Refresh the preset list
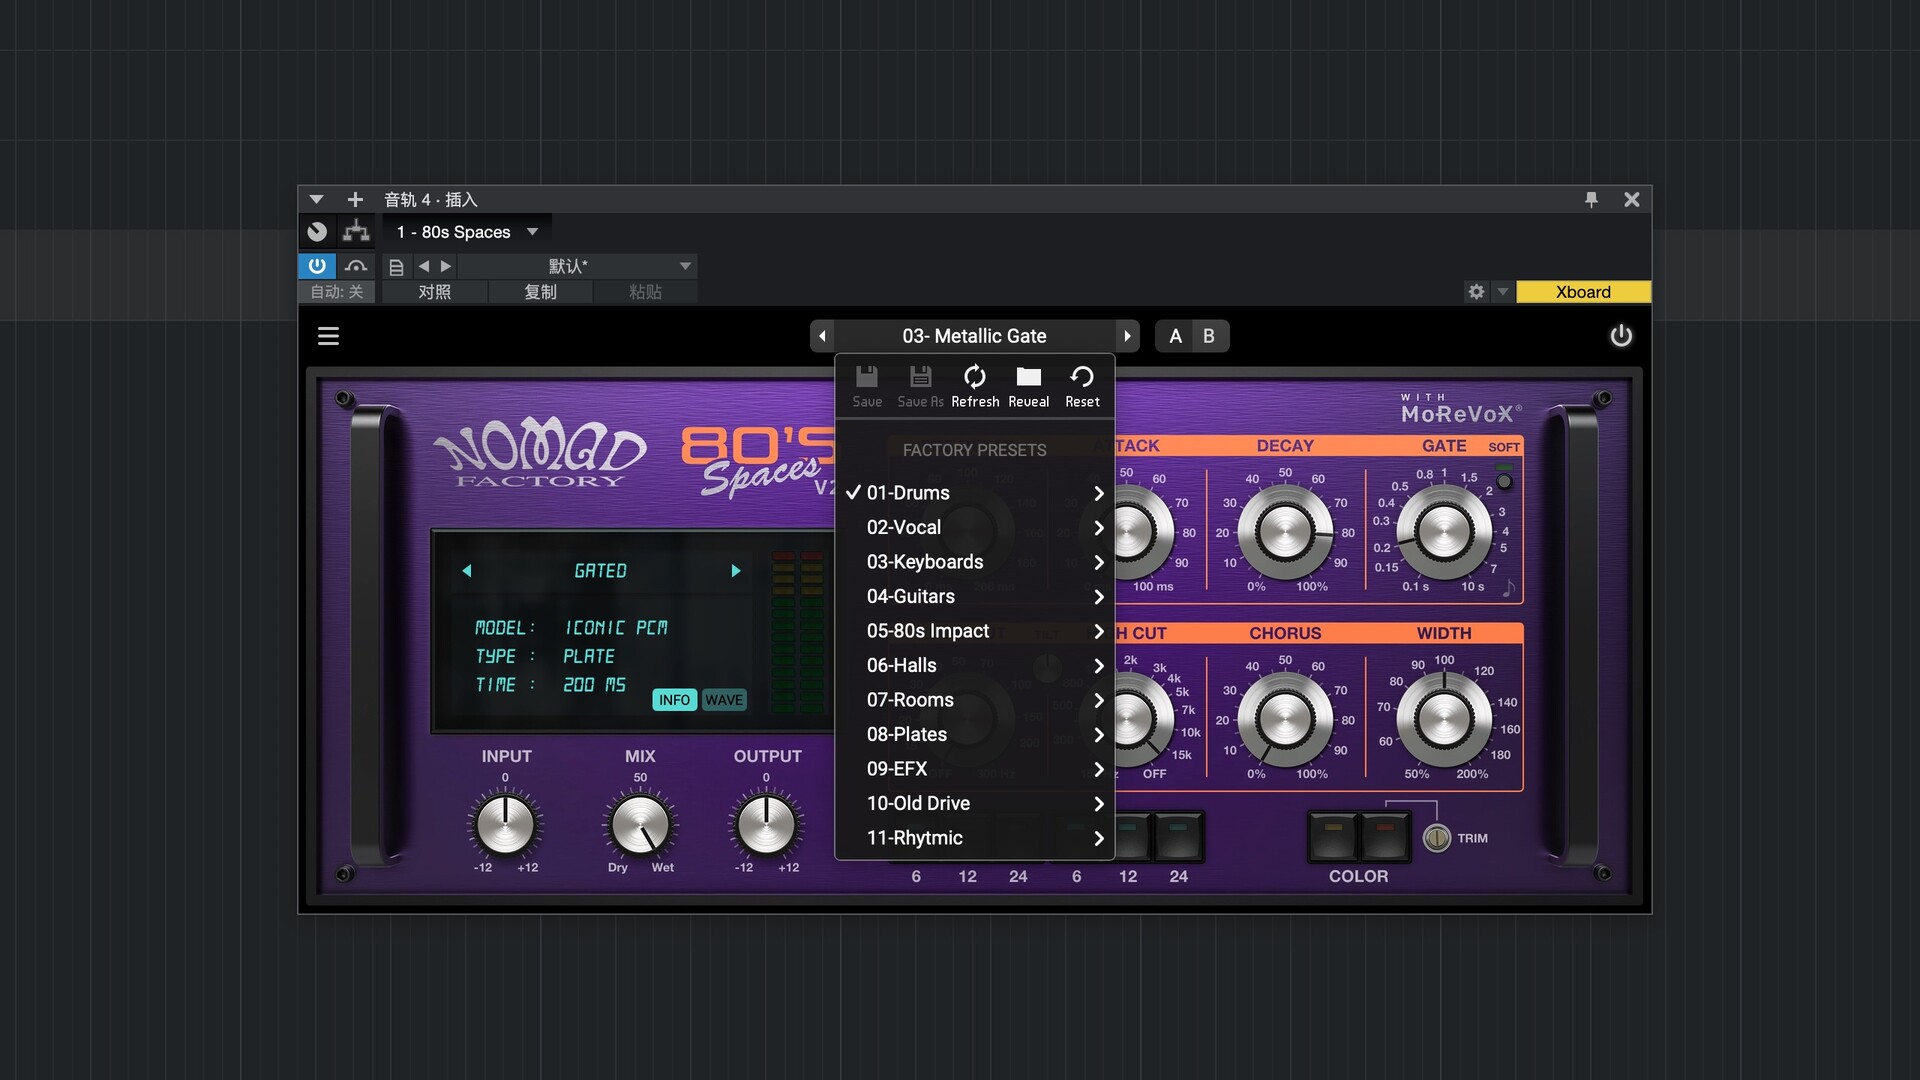This screenshot has height=1080, width=1920. coord(975,386)
